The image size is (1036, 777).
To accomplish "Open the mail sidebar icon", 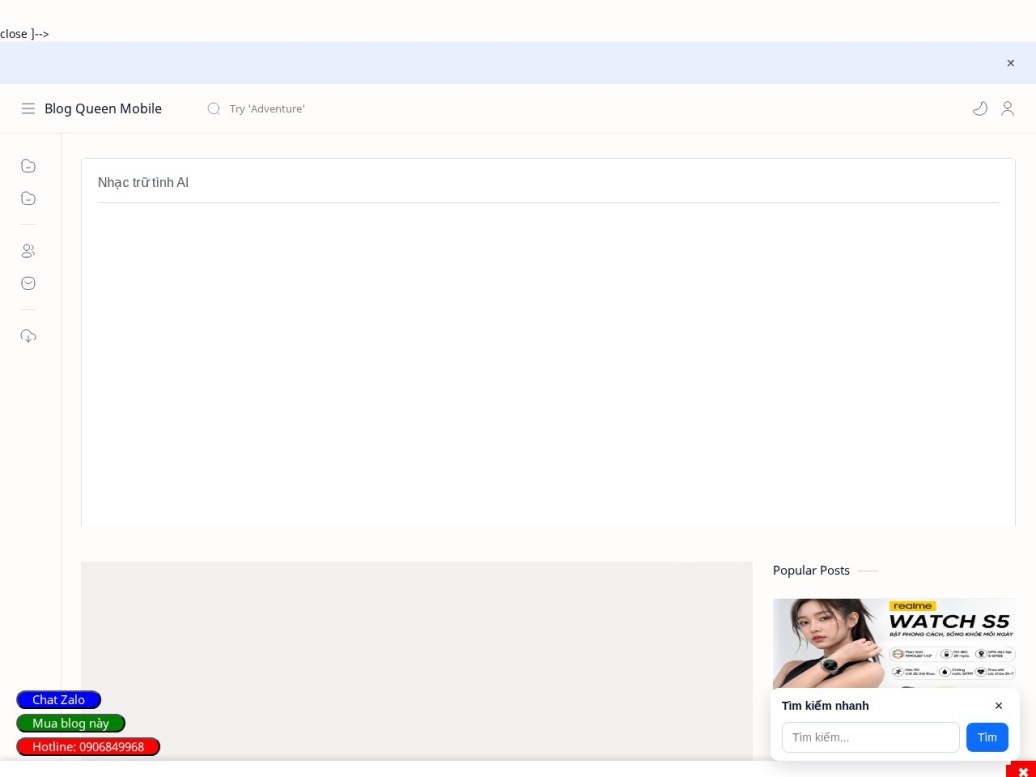I will 28,283.
